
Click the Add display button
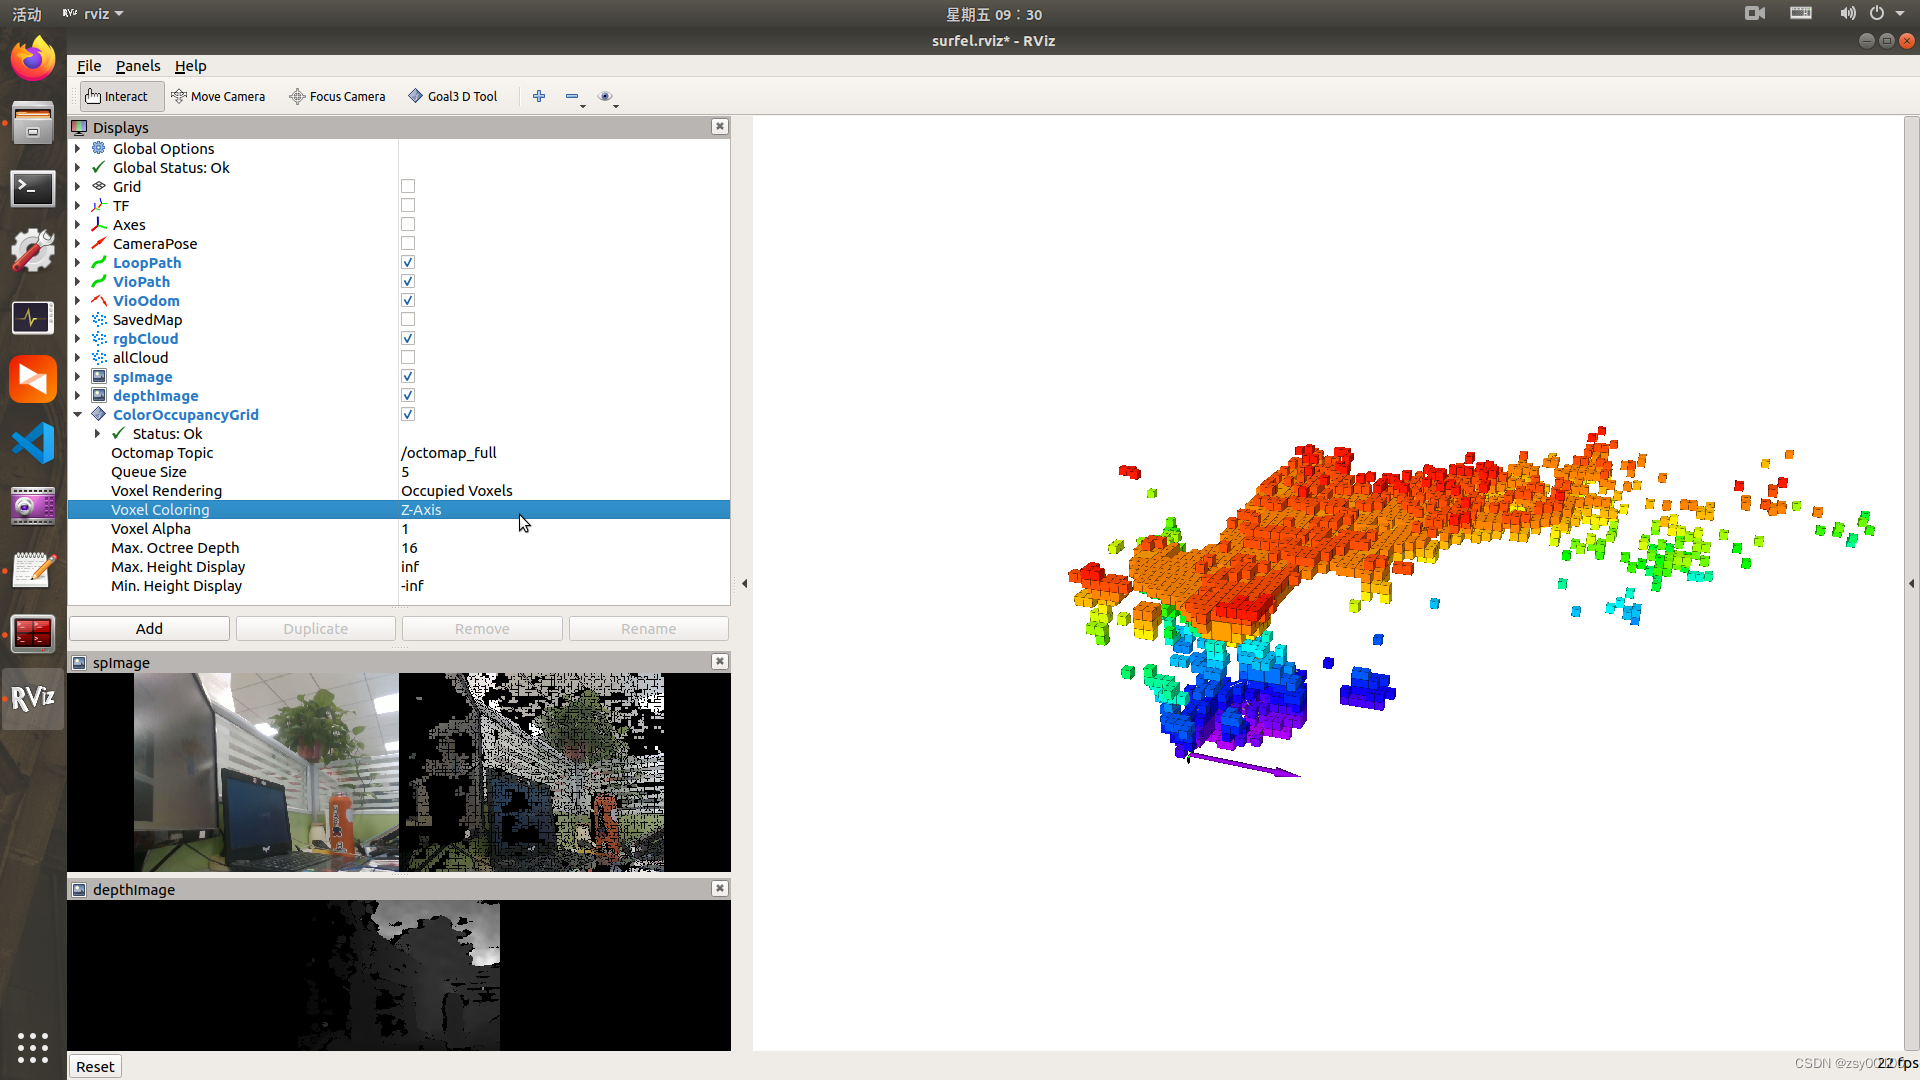(x=149, y=628)
